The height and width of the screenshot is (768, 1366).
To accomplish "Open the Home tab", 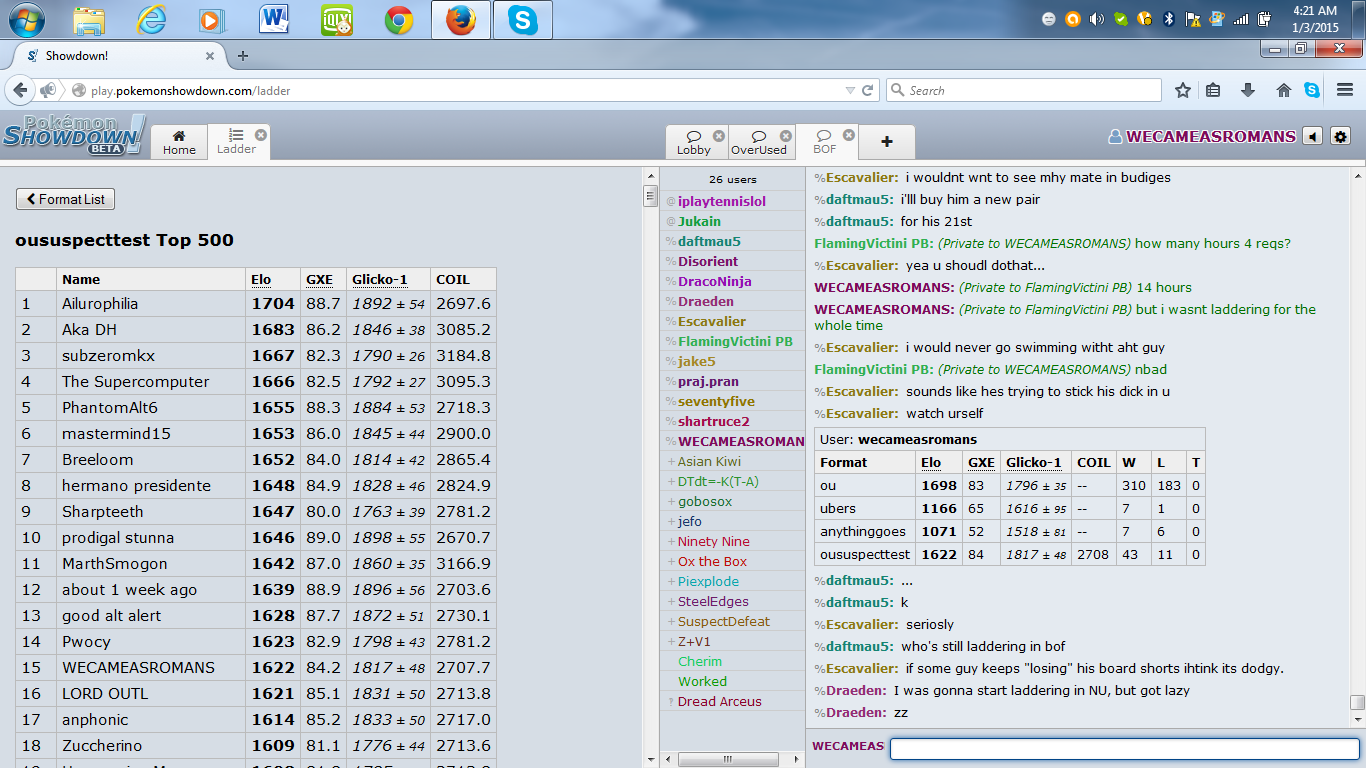I will (179, 142).
